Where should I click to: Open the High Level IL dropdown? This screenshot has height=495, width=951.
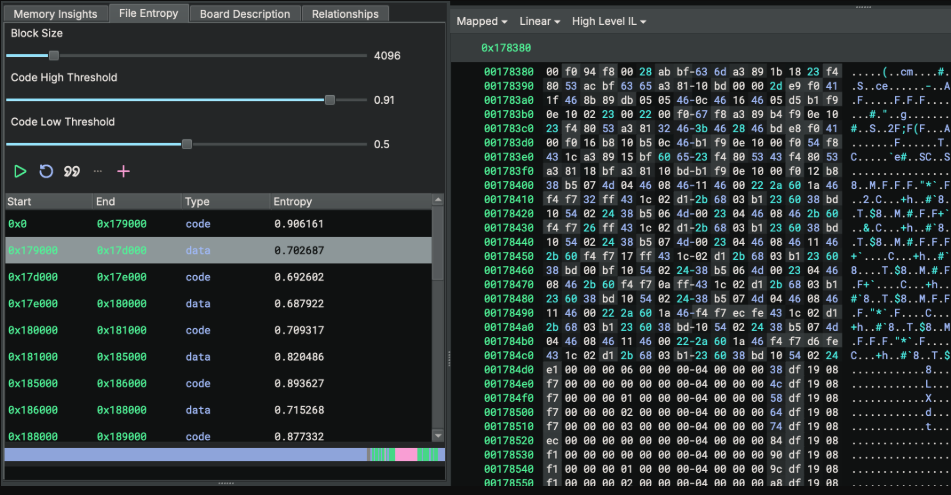tap(609, 21)
